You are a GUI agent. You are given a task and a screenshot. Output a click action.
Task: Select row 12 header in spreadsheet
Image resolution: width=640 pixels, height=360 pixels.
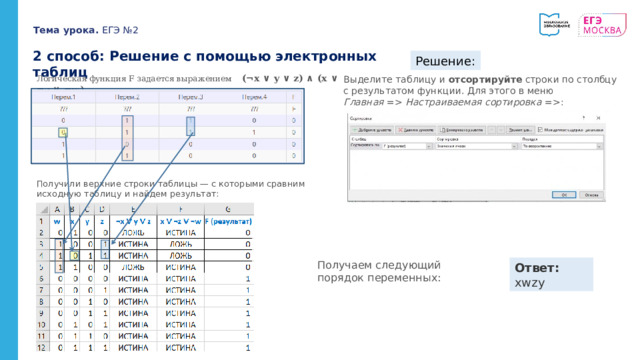[42, 348]
